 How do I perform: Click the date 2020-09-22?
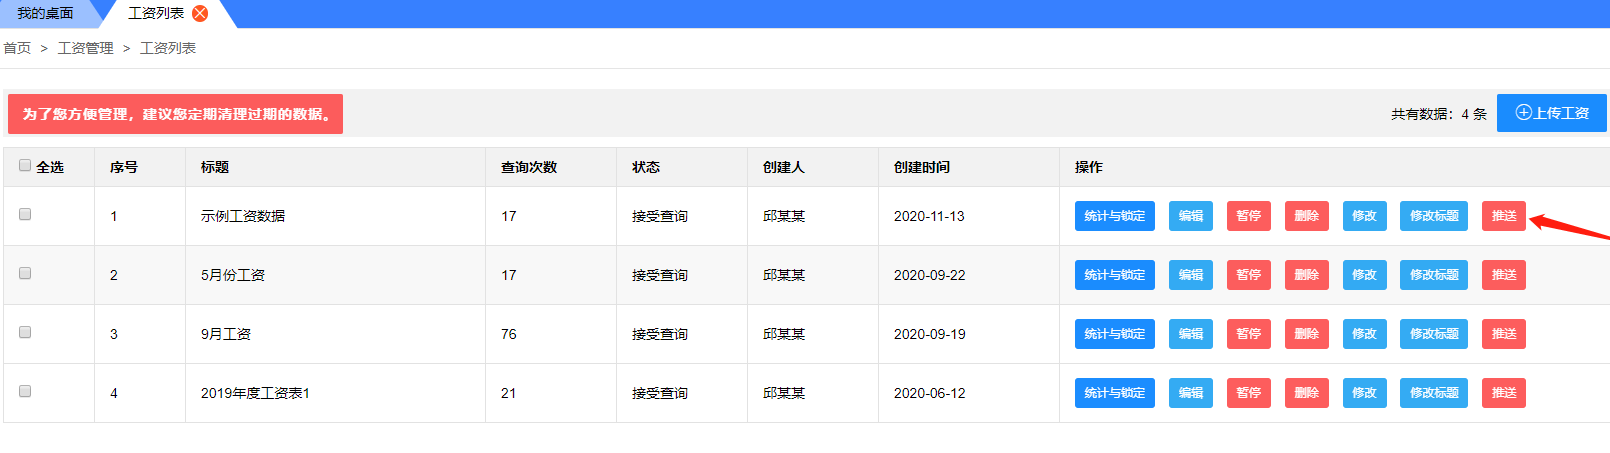(x=929, y=275)
